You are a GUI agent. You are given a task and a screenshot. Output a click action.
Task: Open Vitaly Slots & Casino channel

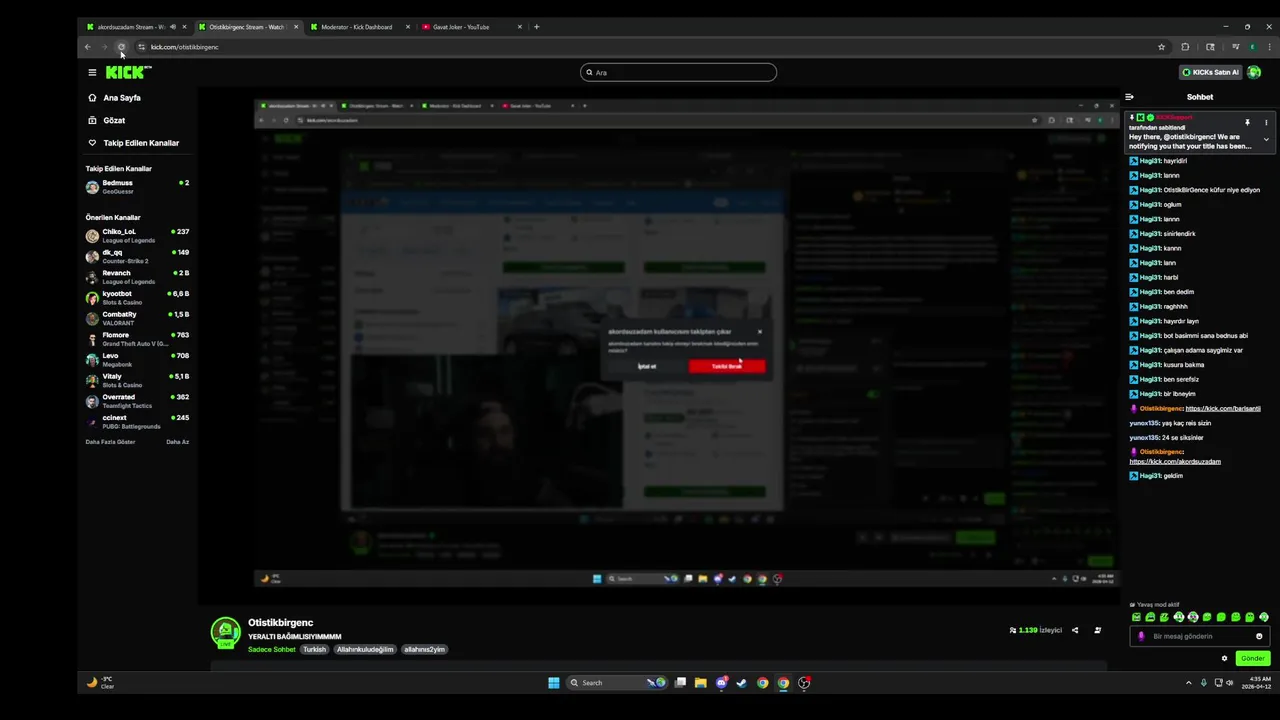point(137,380)
